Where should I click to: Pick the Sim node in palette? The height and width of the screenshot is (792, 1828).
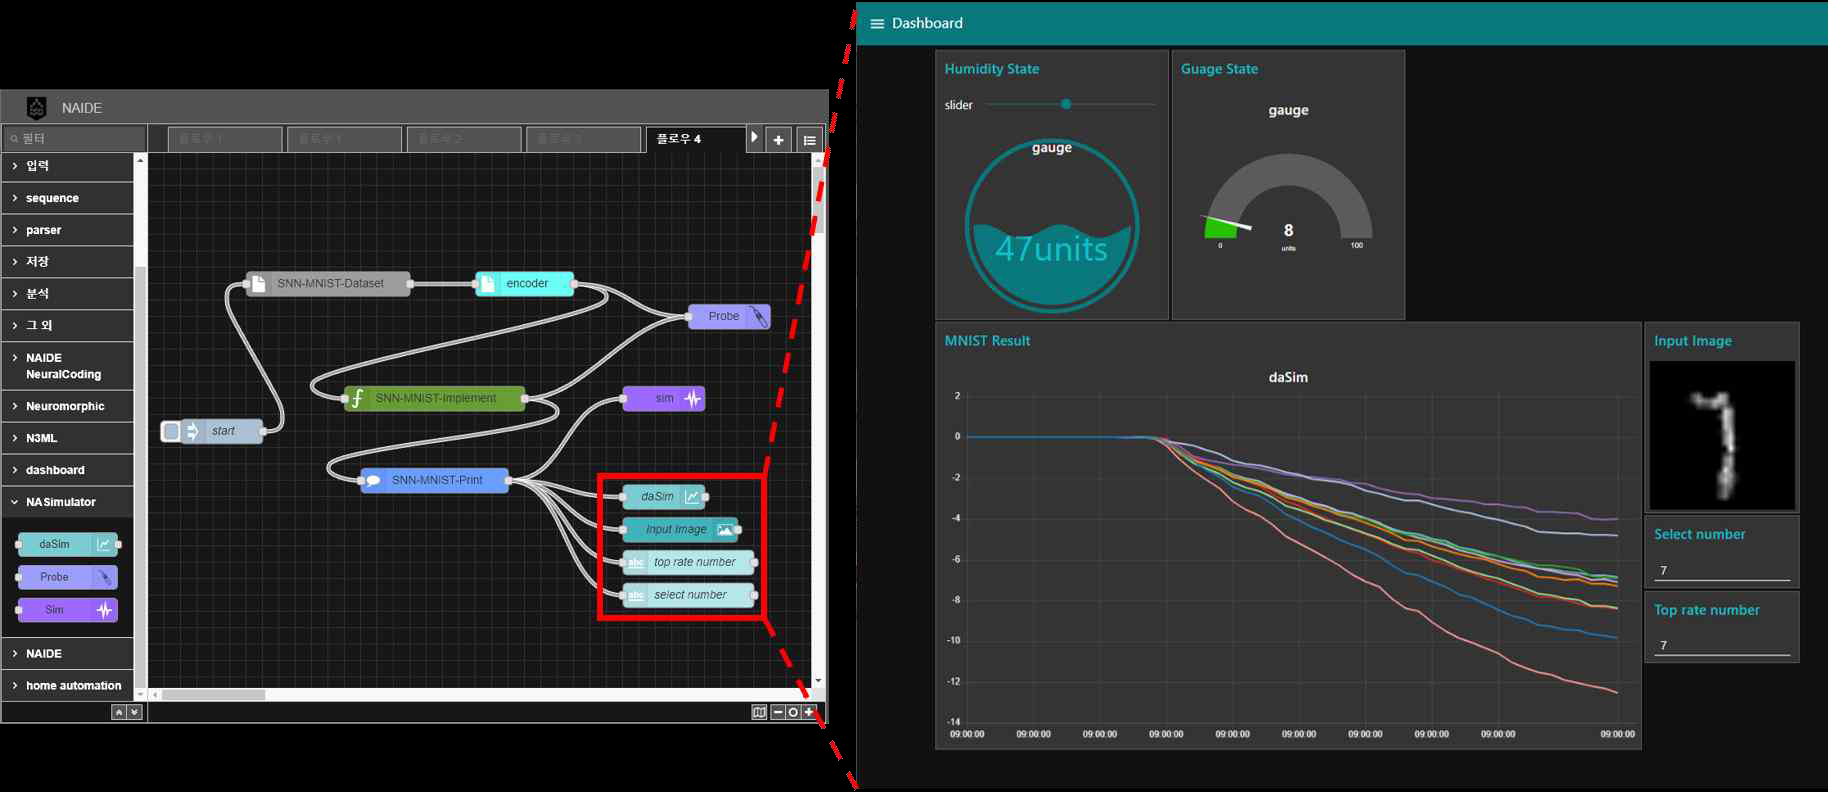68,610
